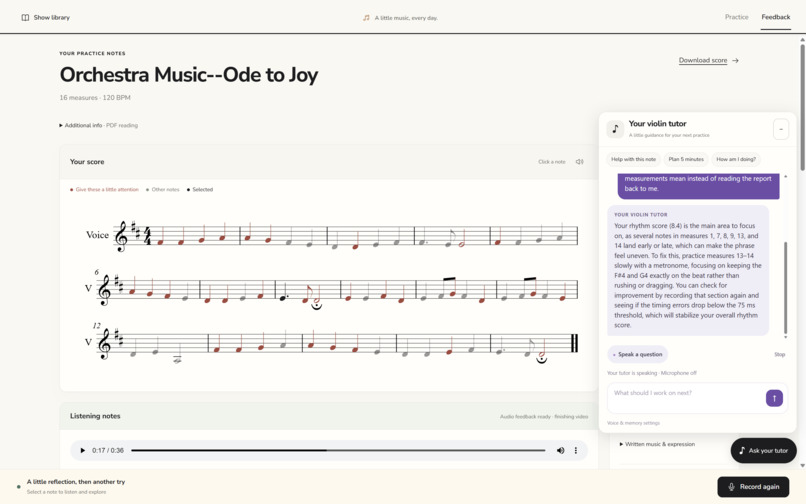
Task: Select the fermata half note ending the score
Action: pos(541,354)
